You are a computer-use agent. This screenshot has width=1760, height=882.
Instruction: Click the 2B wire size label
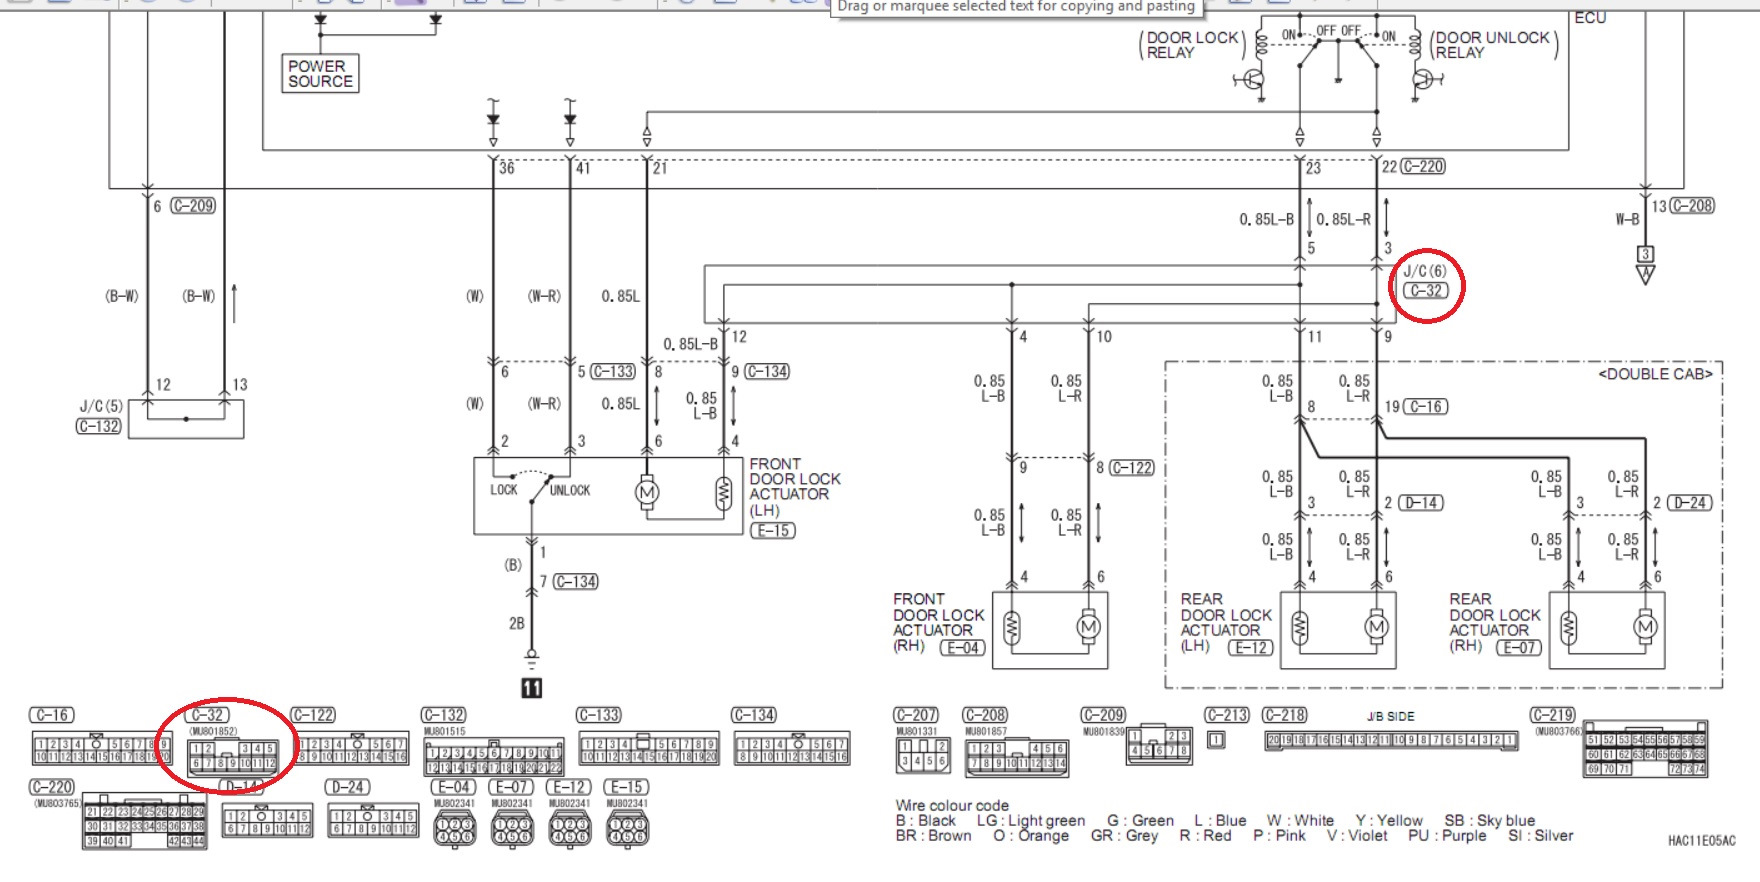[x=516, y=623]
